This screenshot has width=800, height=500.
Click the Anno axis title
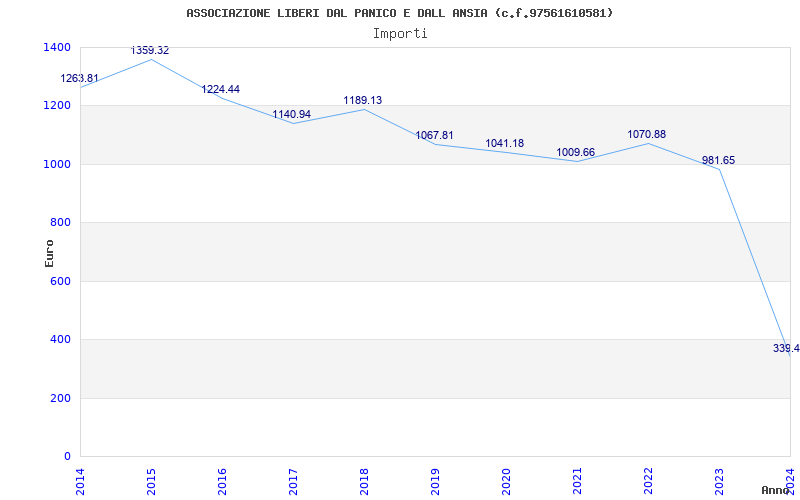click(x=774, y=490)
